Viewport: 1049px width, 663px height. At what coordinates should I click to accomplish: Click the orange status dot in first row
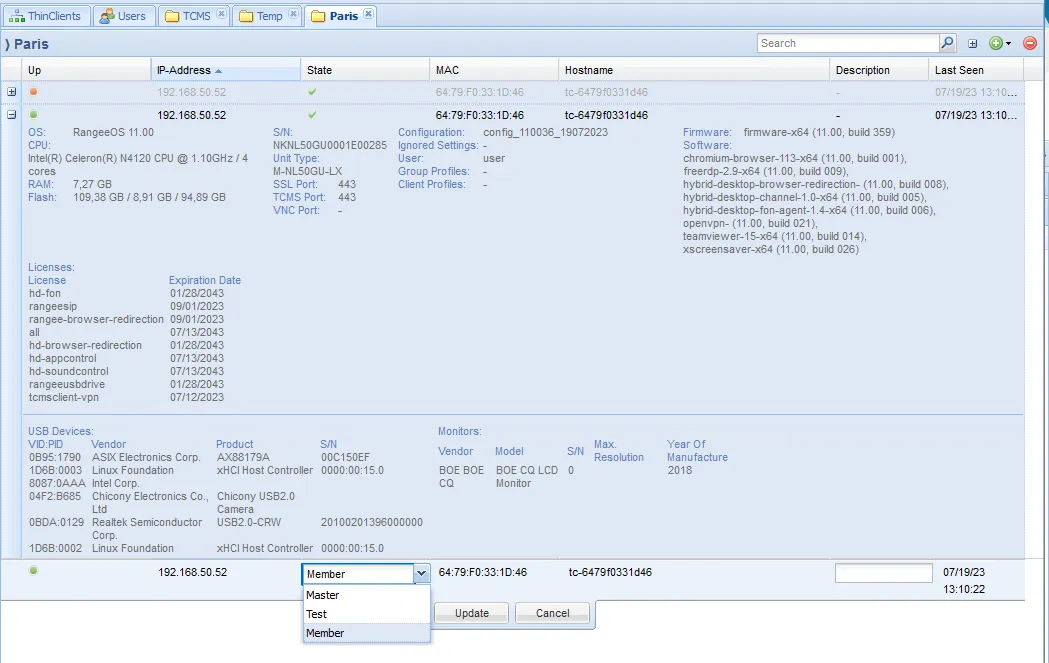33,92
